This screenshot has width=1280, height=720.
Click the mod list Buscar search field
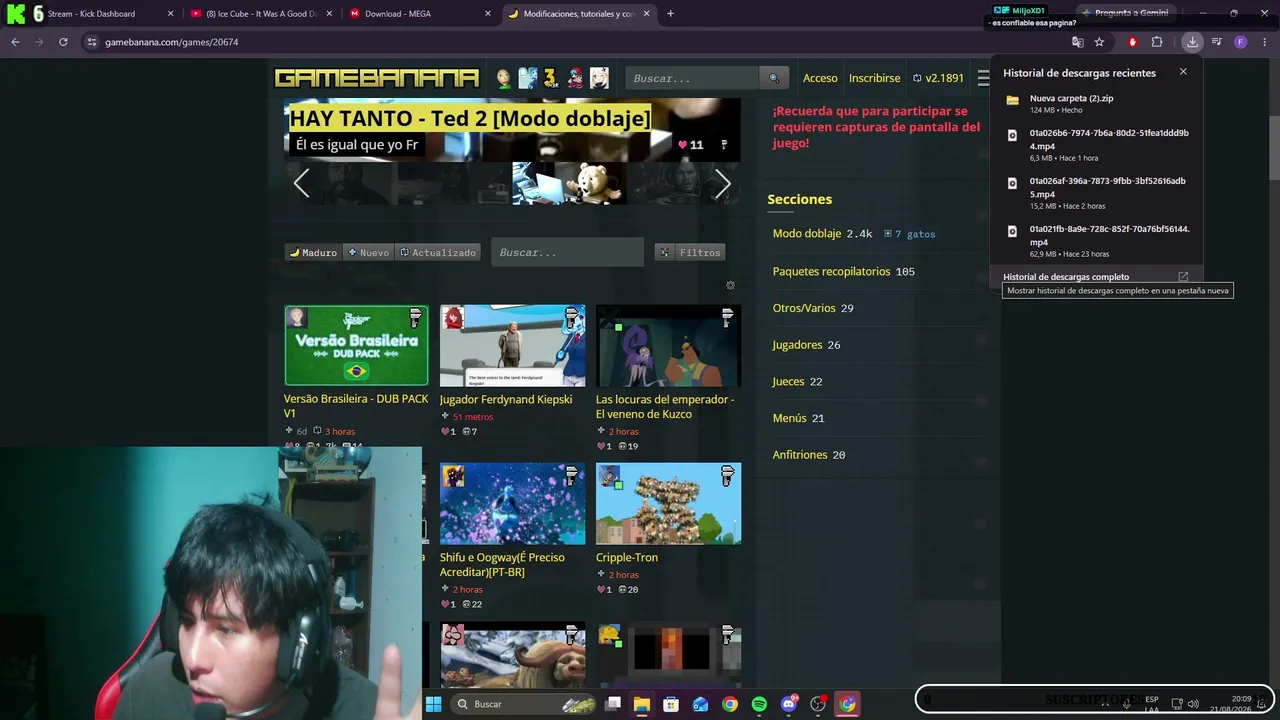[567, 253]
